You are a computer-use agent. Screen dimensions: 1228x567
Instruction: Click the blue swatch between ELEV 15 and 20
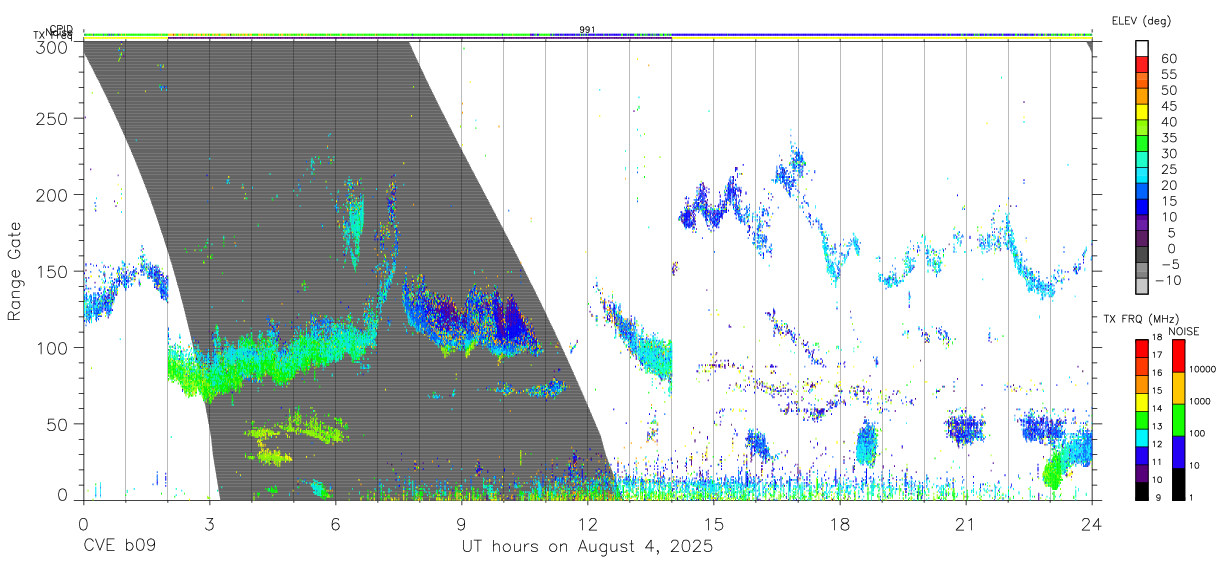(x=1143, y=192)
